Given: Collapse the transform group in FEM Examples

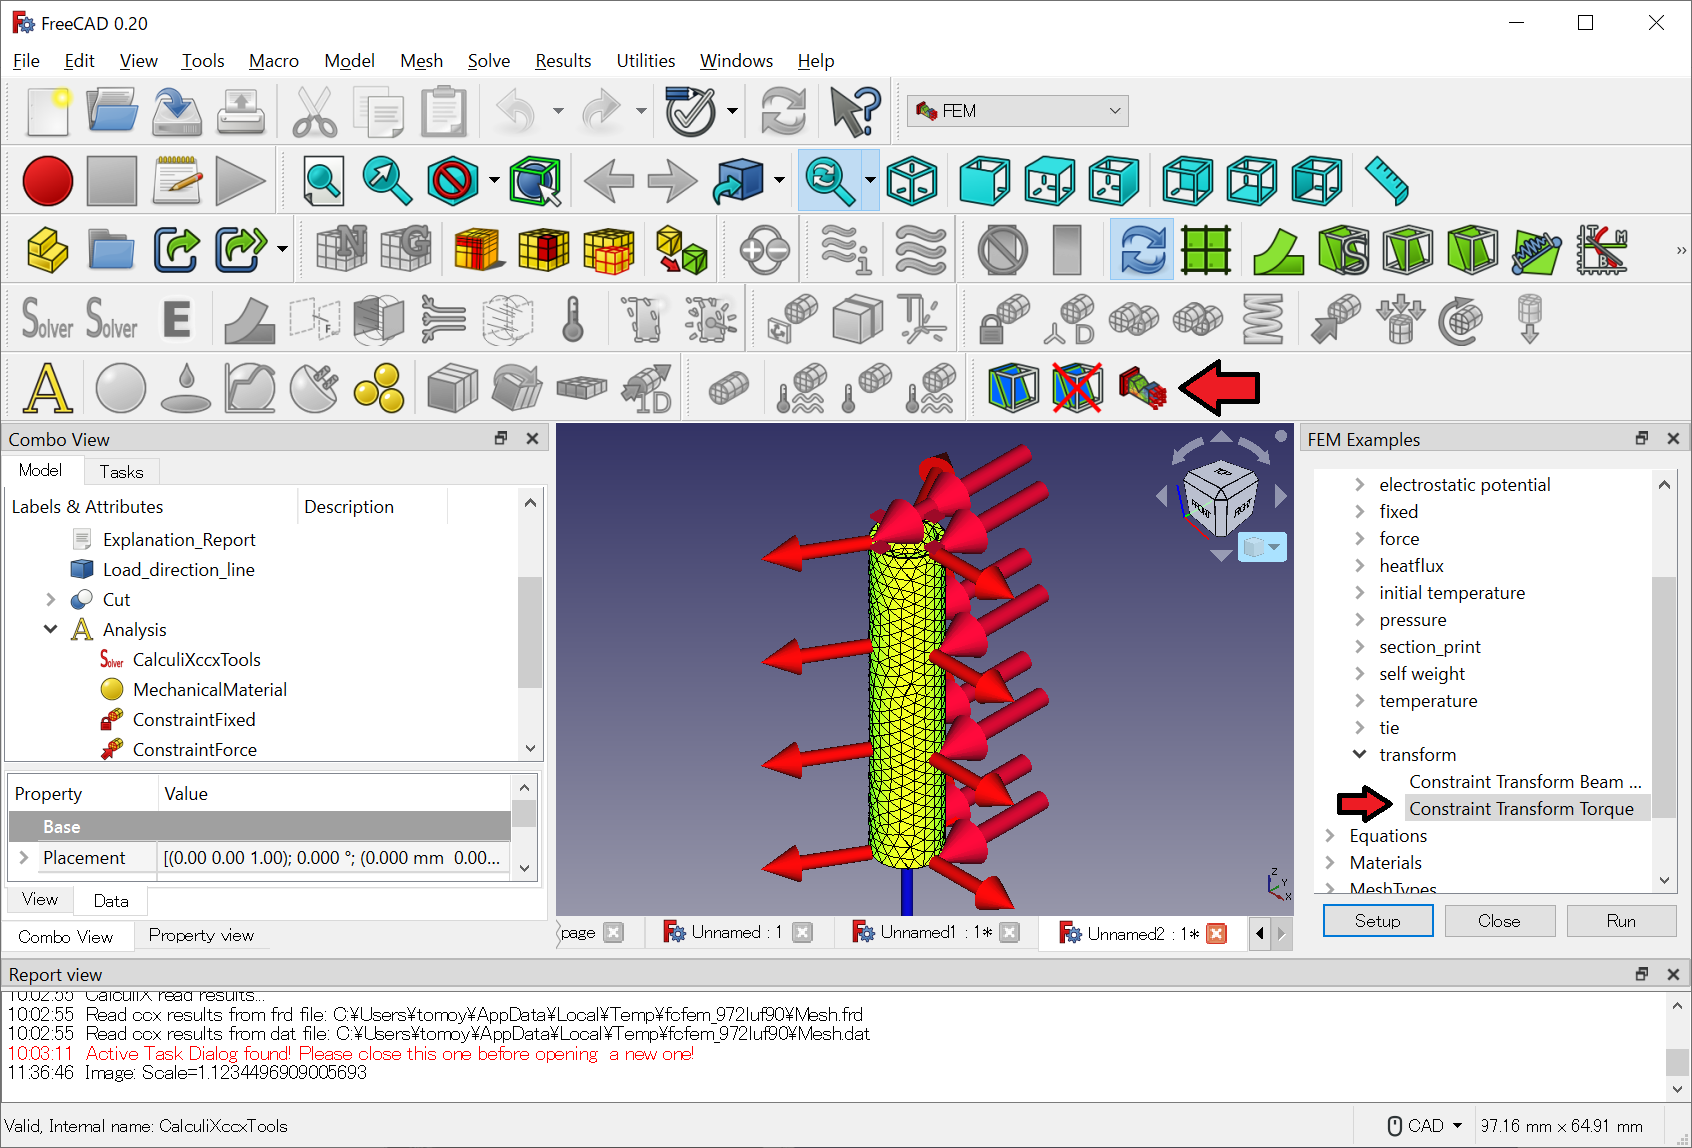Looking at the screenshot, I should point(1359,754).
